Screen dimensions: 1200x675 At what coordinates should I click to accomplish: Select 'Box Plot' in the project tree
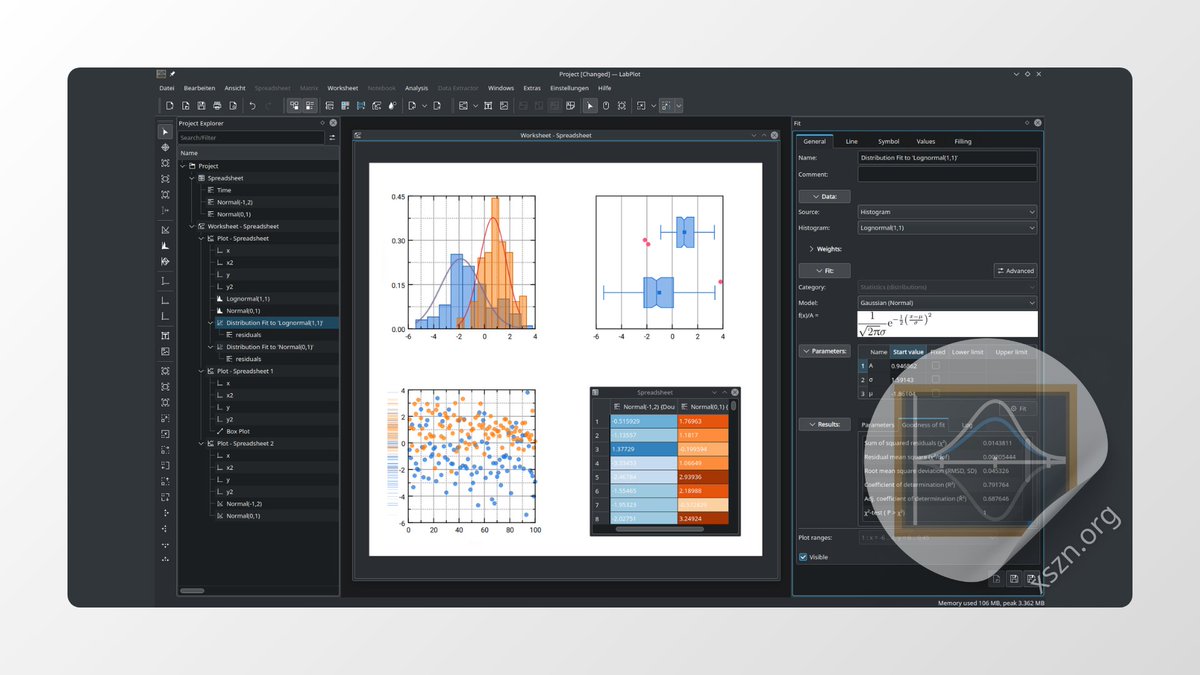(238, 431)
